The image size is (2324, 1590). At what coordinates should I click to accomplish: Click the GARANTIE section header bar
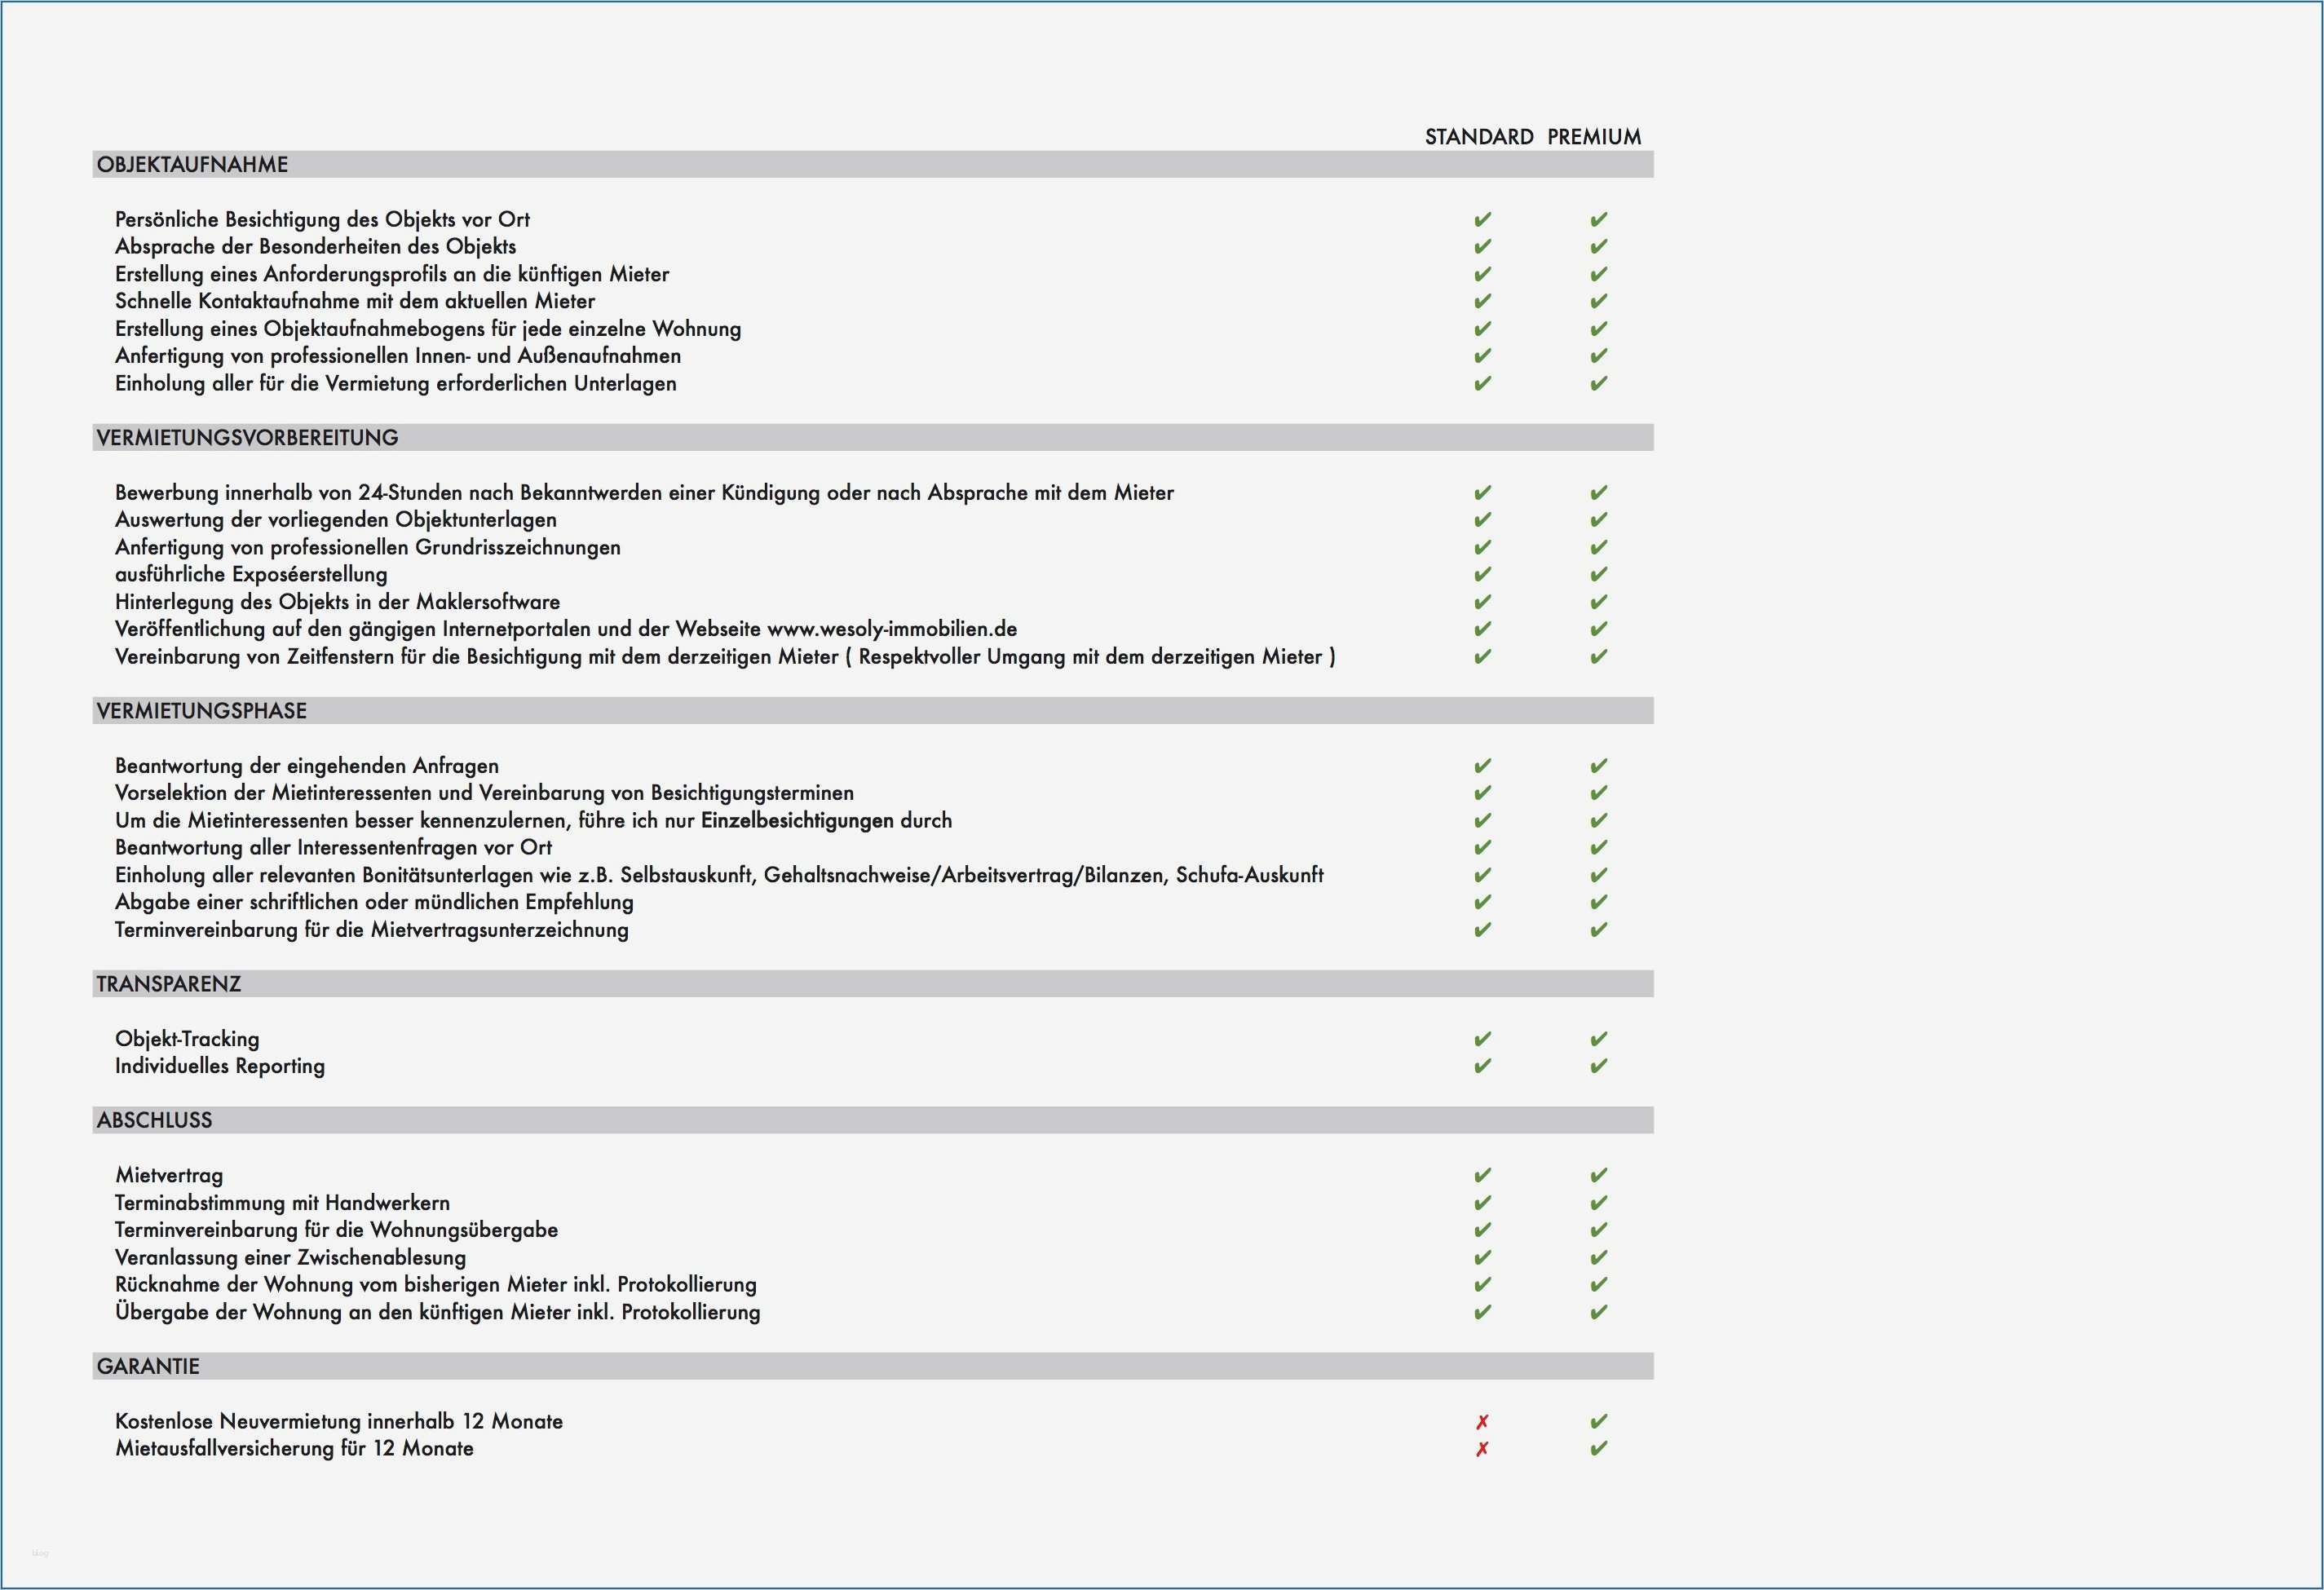point(148,1367)
